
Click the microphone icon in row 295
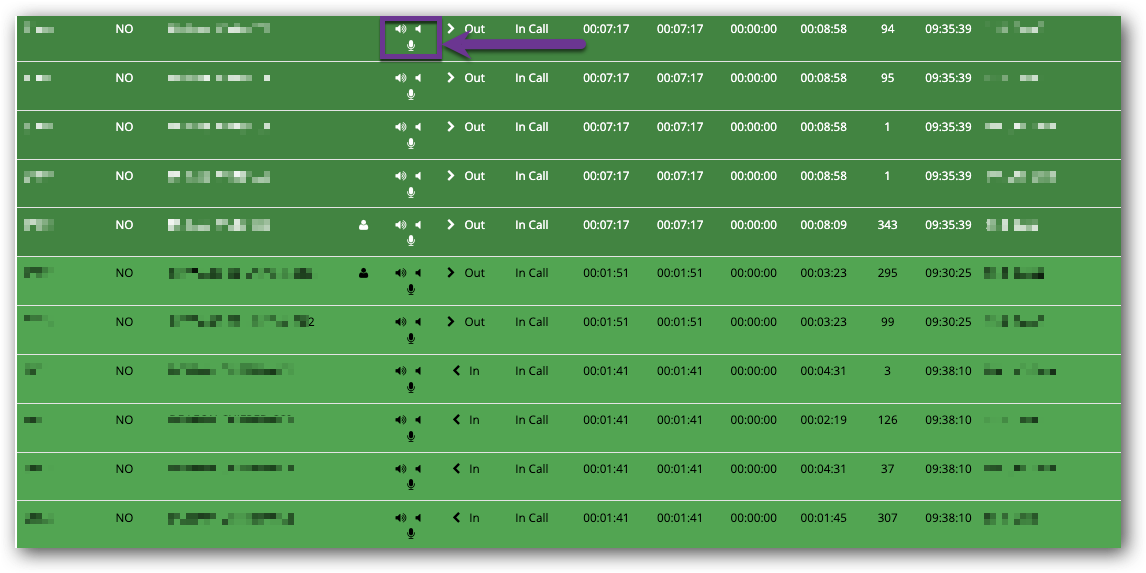[x=411, y=289]
